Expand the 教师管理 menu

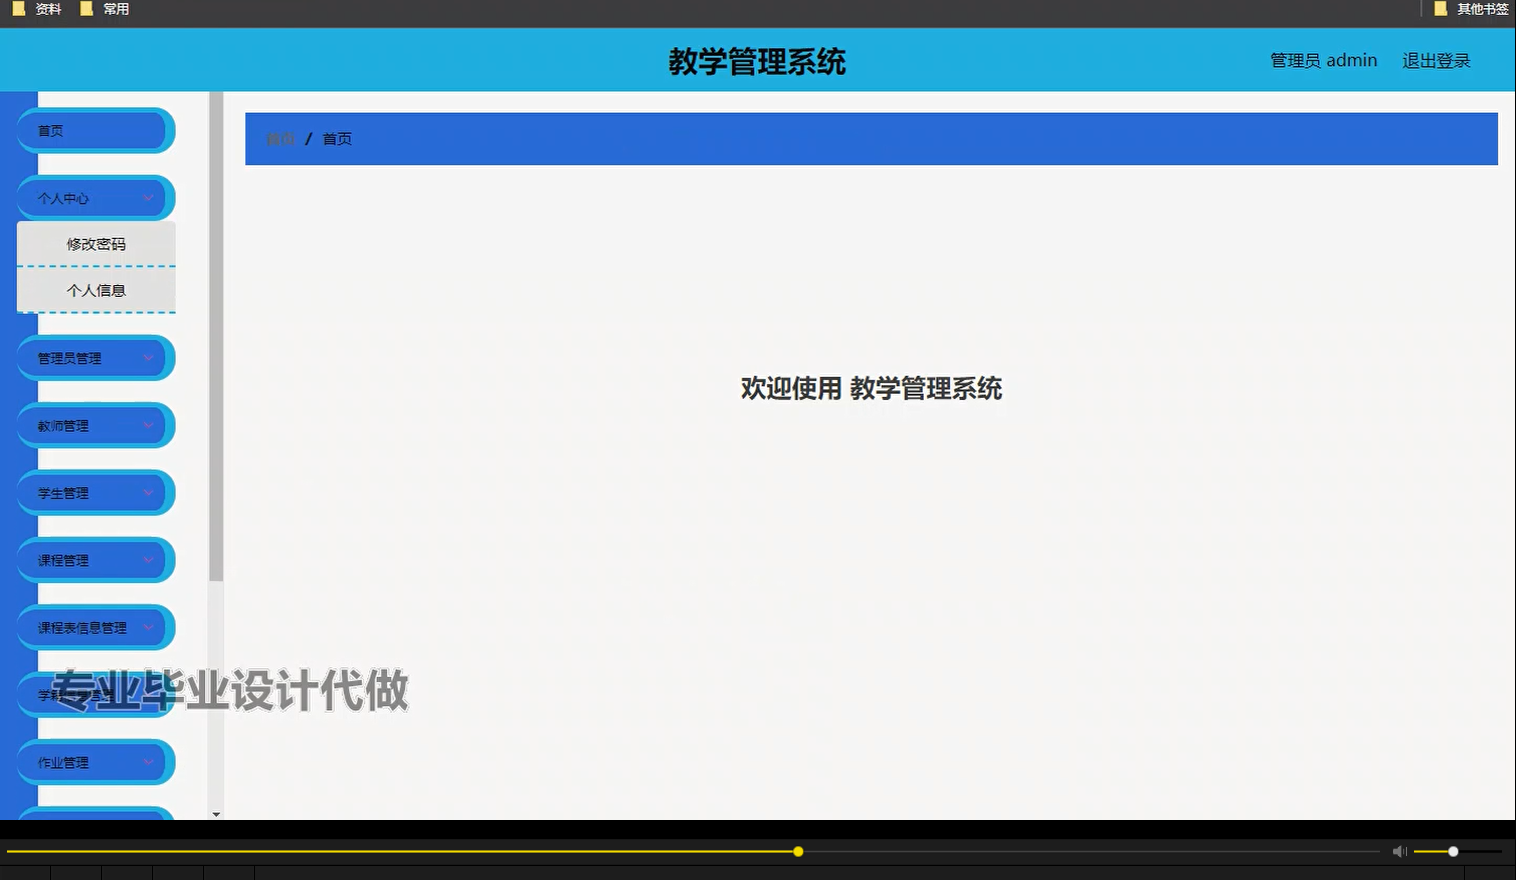tap(95, 425)
